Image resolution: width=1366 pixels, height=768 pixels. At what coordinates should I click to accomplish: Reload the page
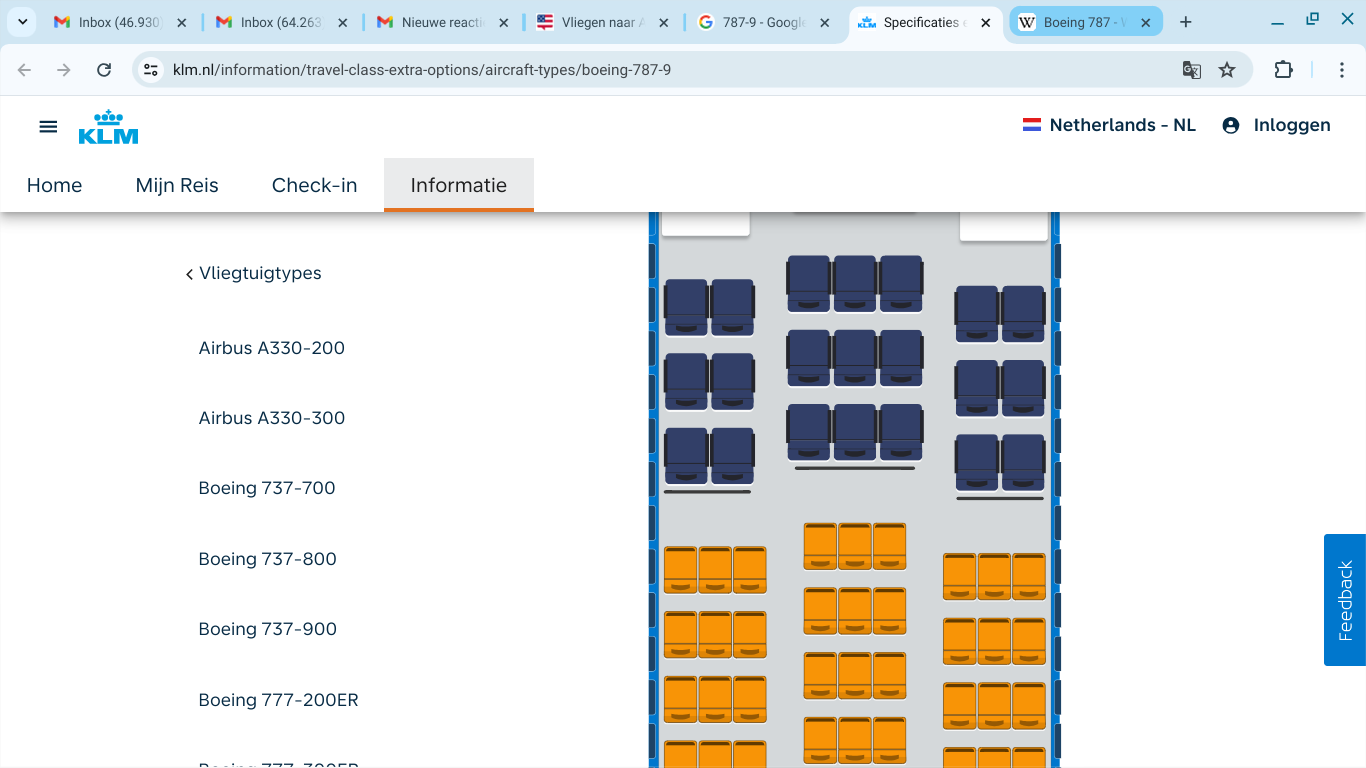(x=104, y=70)
